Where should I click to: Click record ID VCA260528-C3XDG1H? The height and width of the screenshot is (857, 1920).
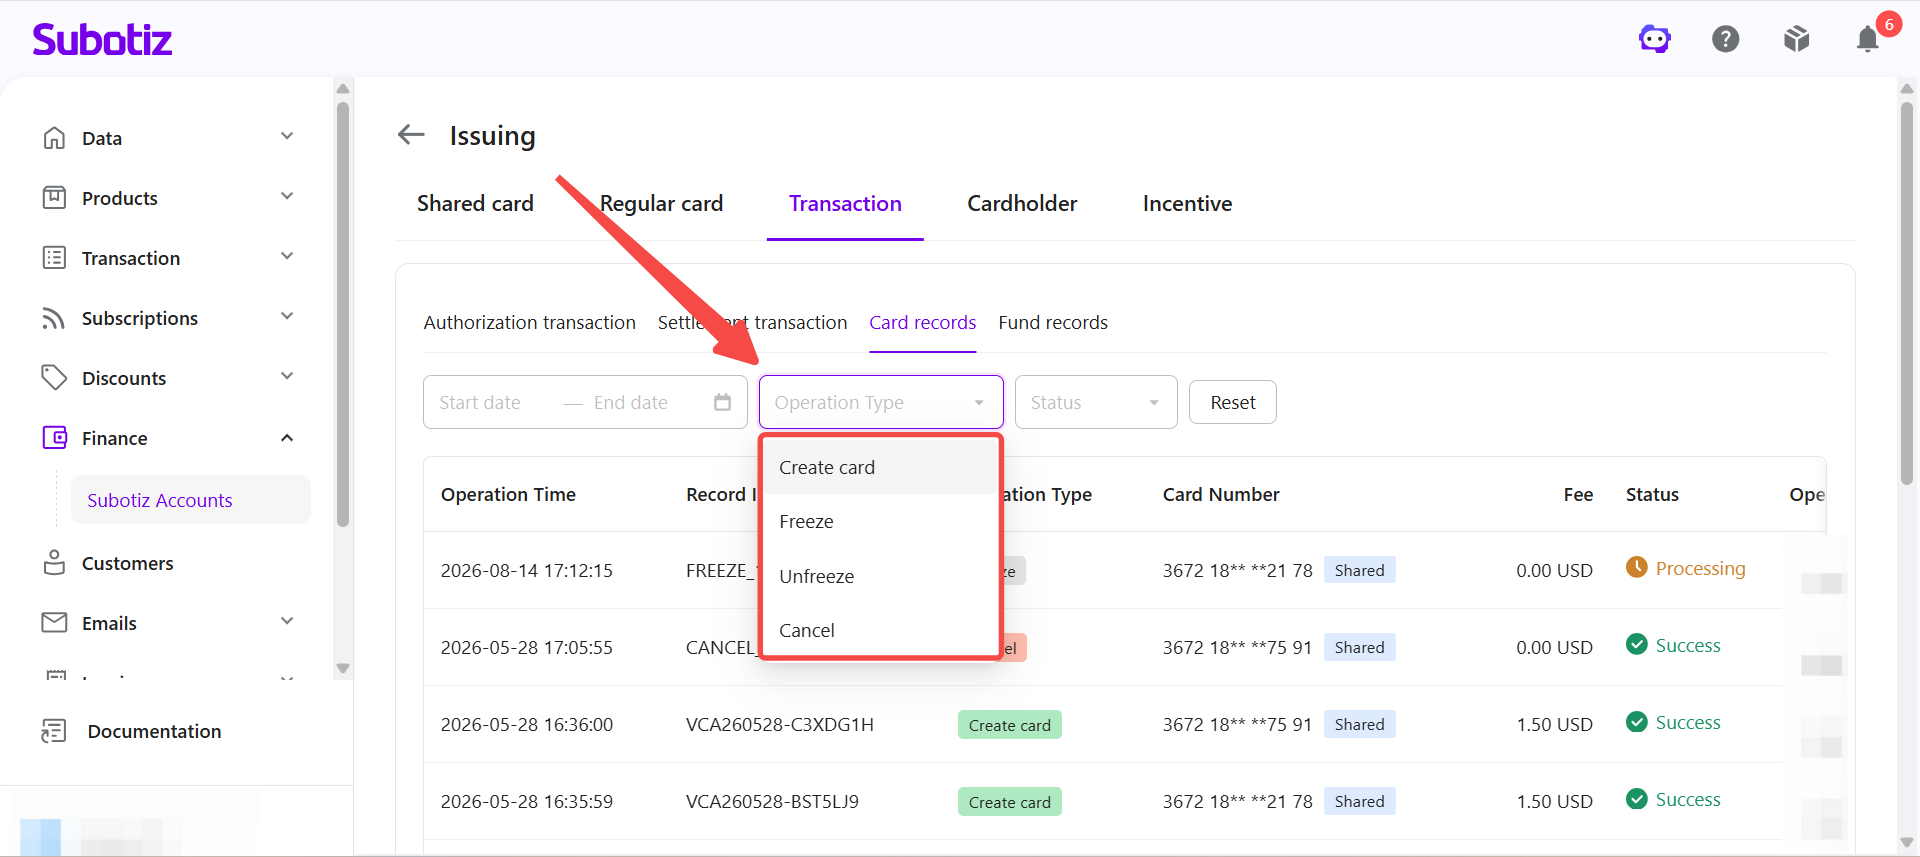point(780,724)
